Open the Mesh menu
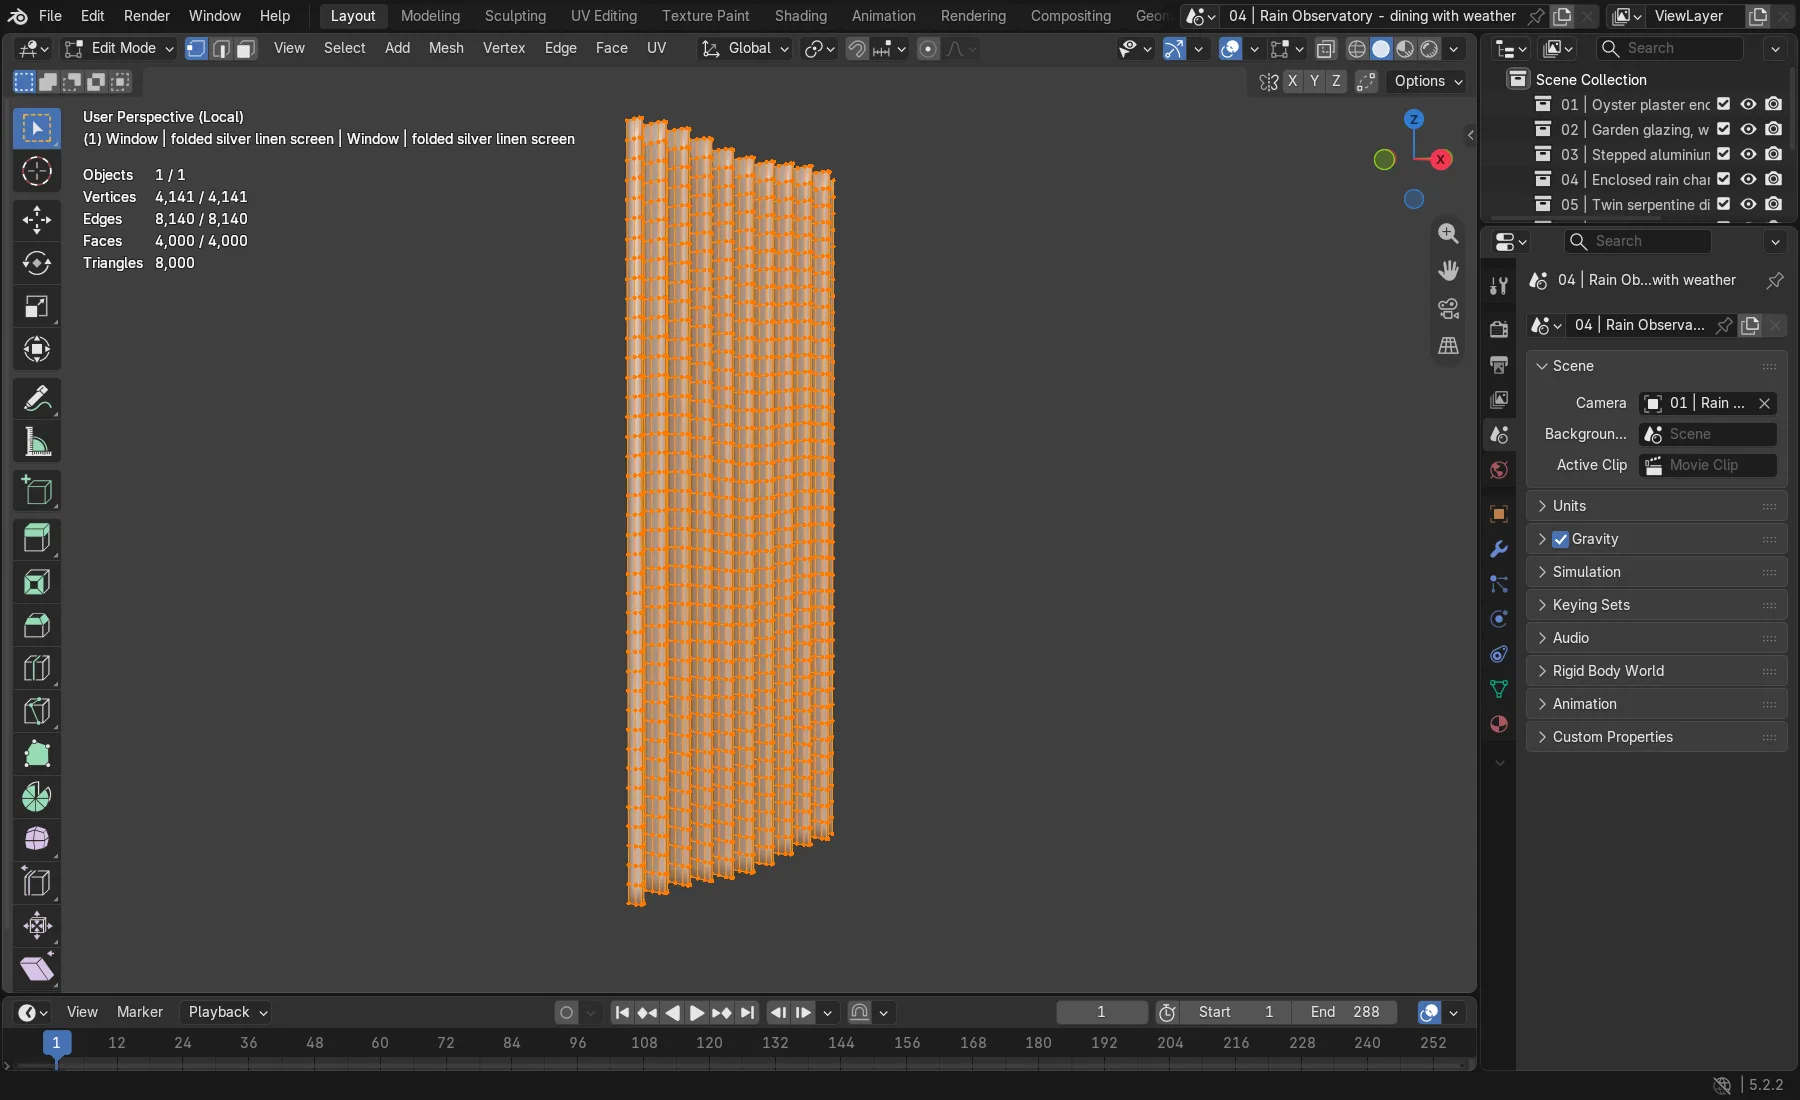 click(446, 48)
